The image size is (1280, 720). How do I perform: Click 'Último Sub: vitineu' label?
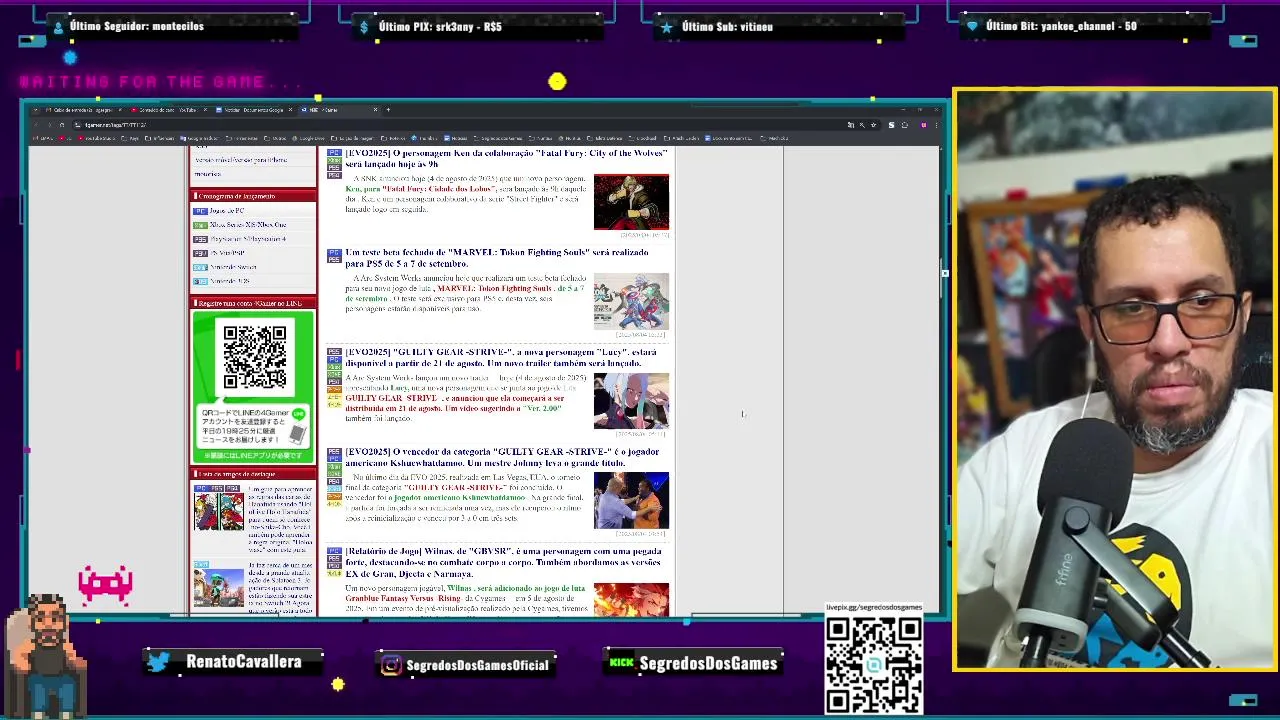click(x=727, y=27)
